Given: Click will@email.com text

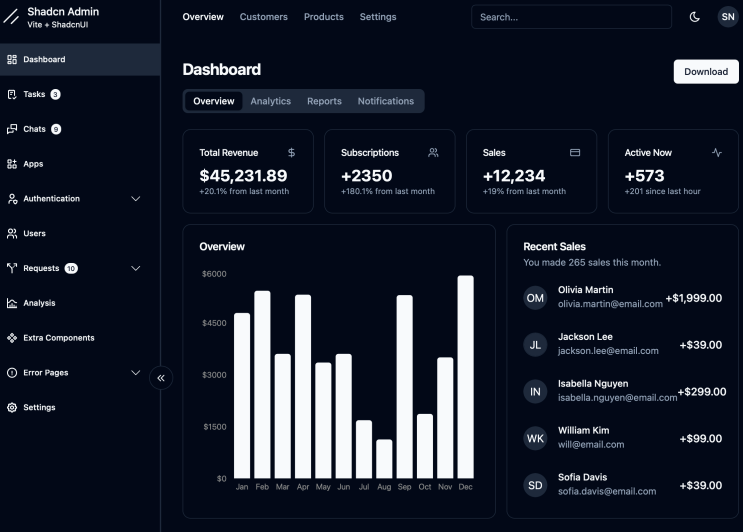Looking at the screenshot, I should coord(591,445).
